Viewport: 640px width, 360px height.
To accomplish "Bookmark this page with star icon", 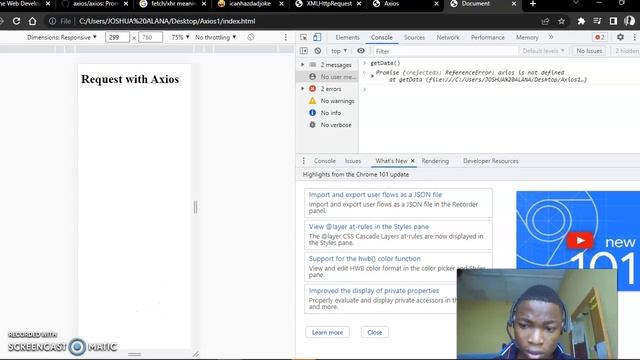I will click(x=561, y=21).
